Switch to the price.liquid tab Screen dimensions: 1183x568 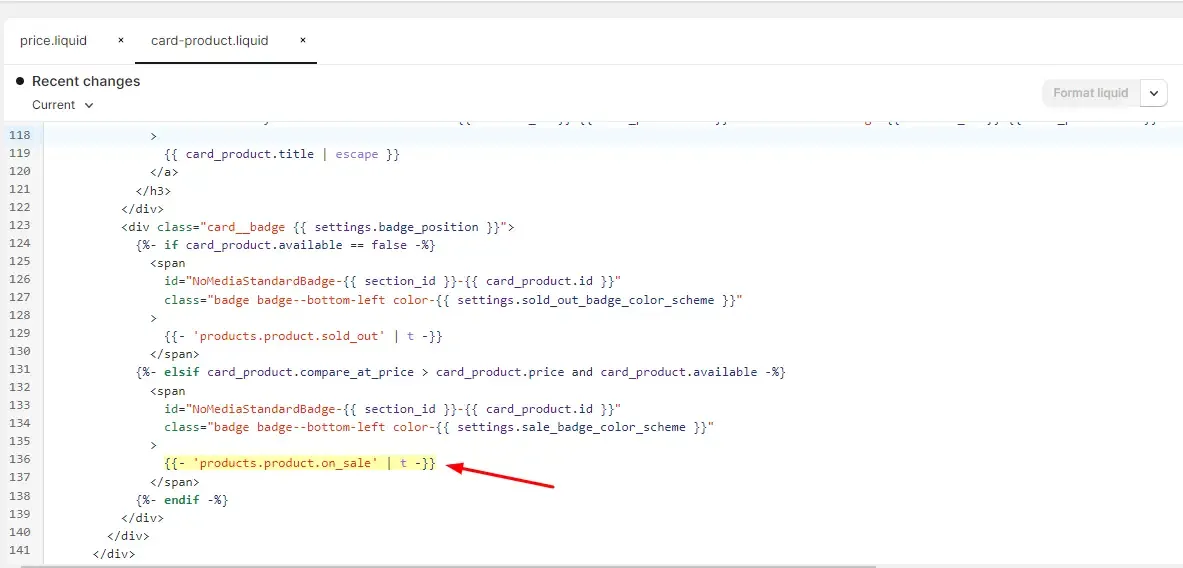pos(54,41)
